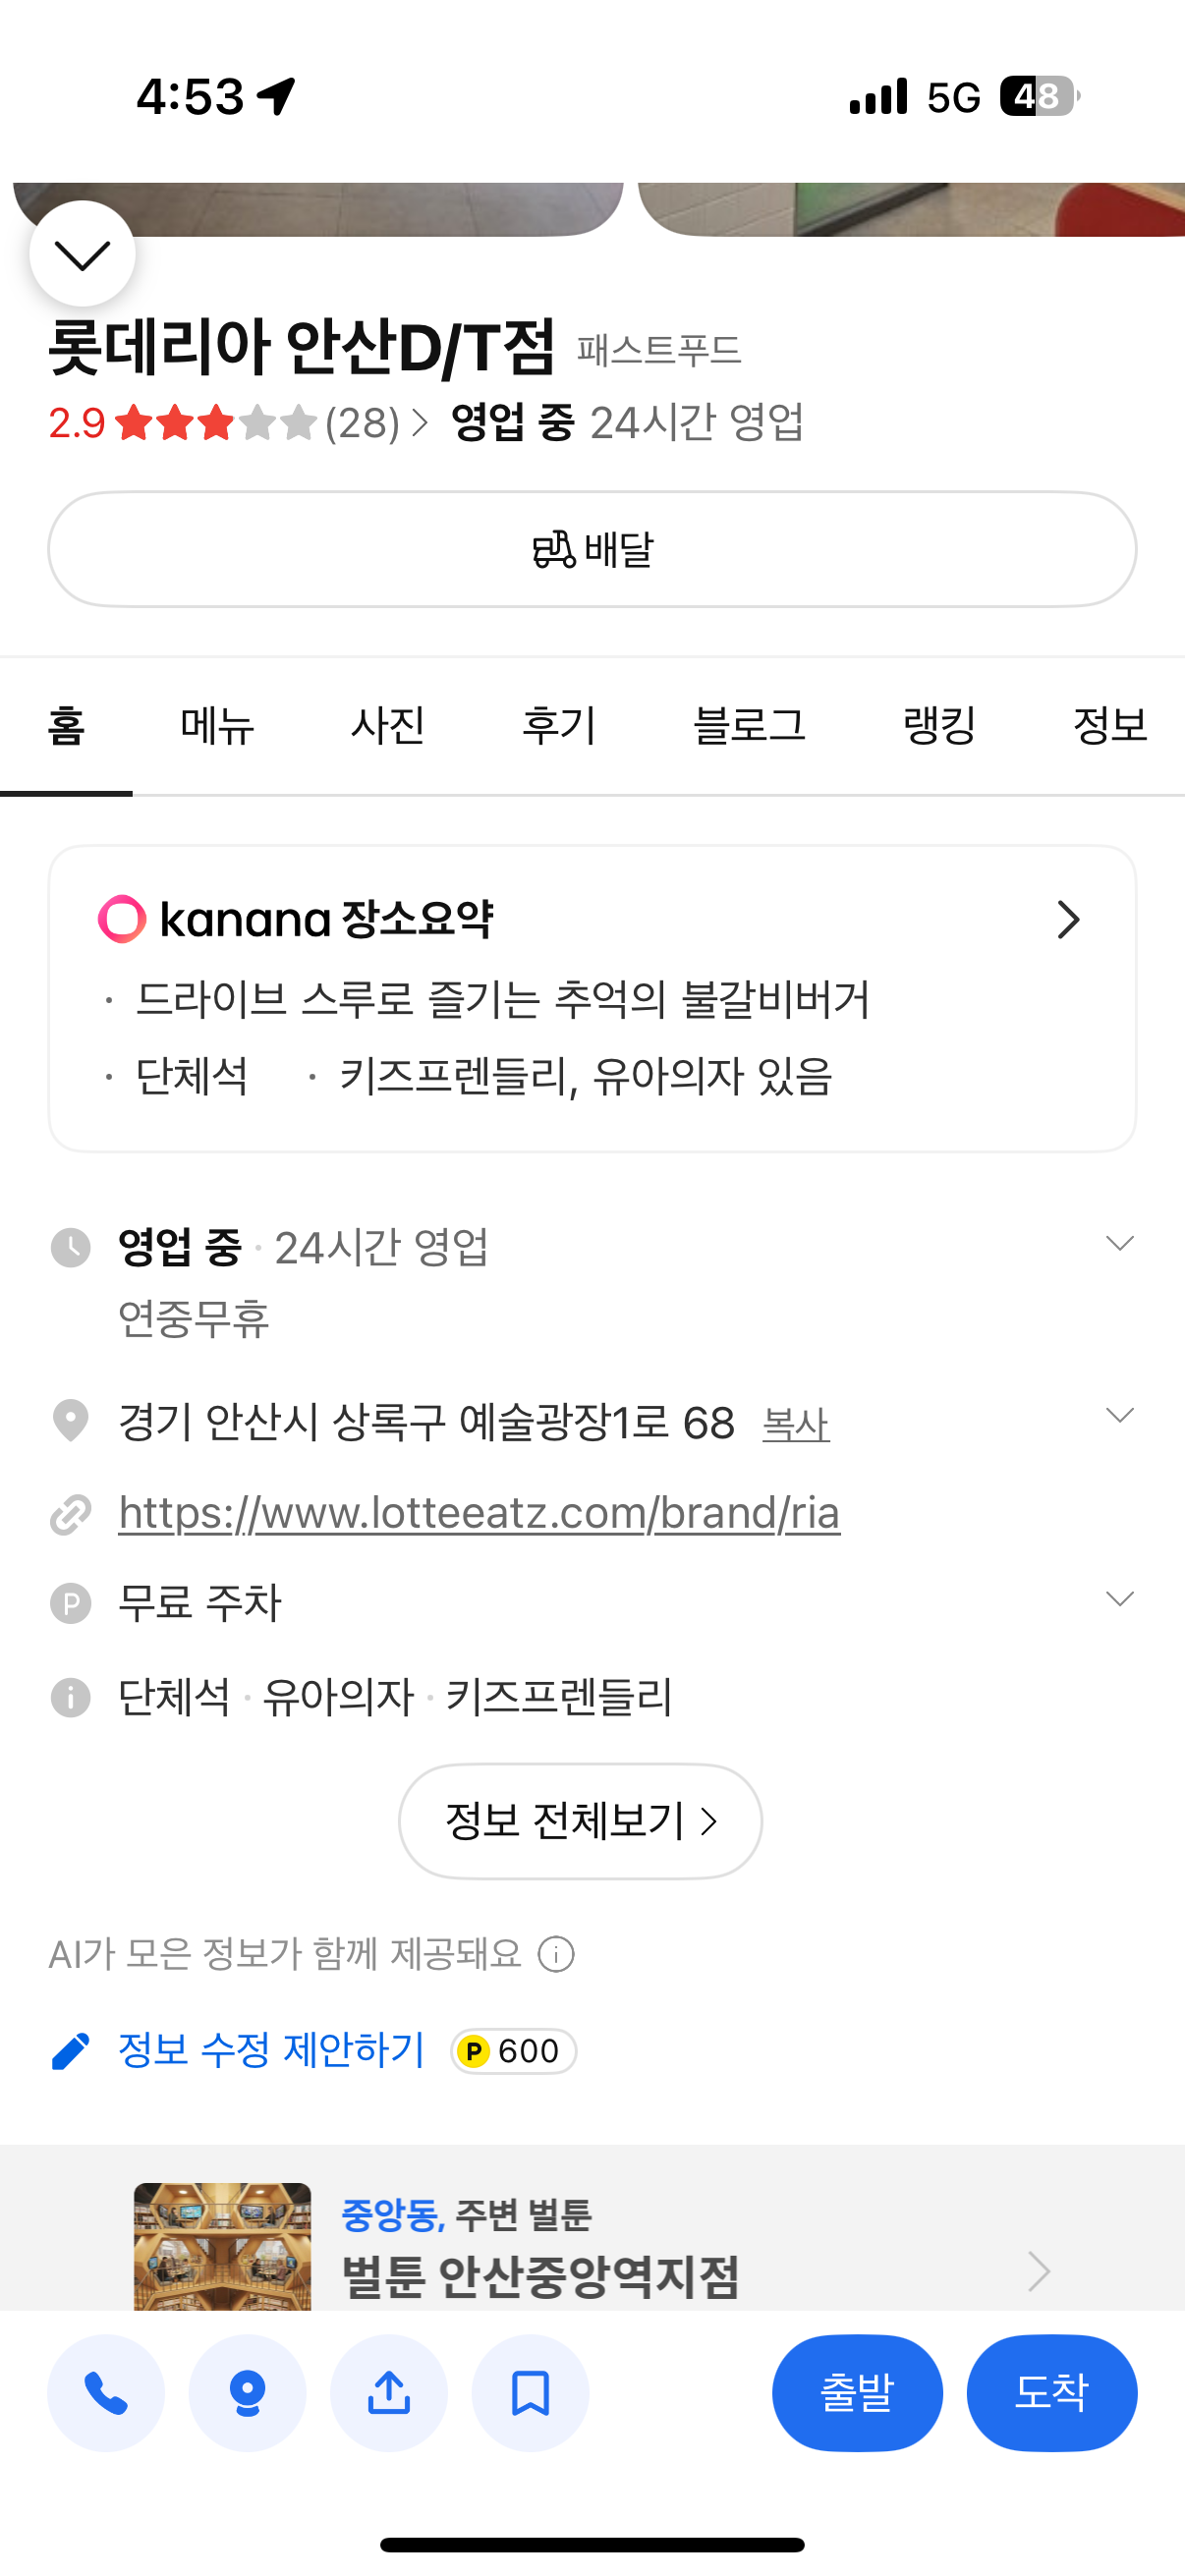The image size is (1185, 2576).
Task: Tap the share icon
Action: tap(389, 2392)
